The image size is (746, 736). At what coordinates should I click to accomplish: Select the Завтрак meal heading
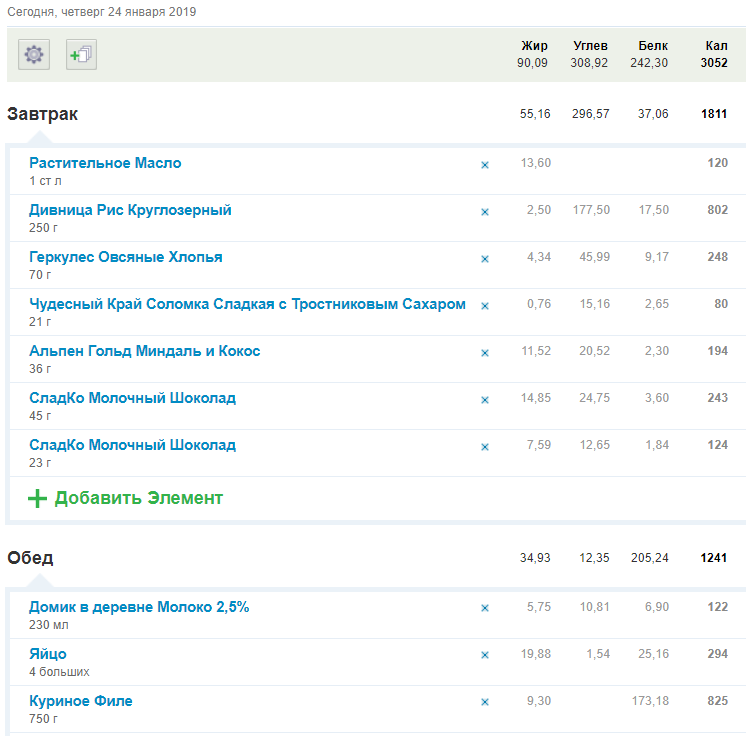pyautogui.click(x=42, y=114)
